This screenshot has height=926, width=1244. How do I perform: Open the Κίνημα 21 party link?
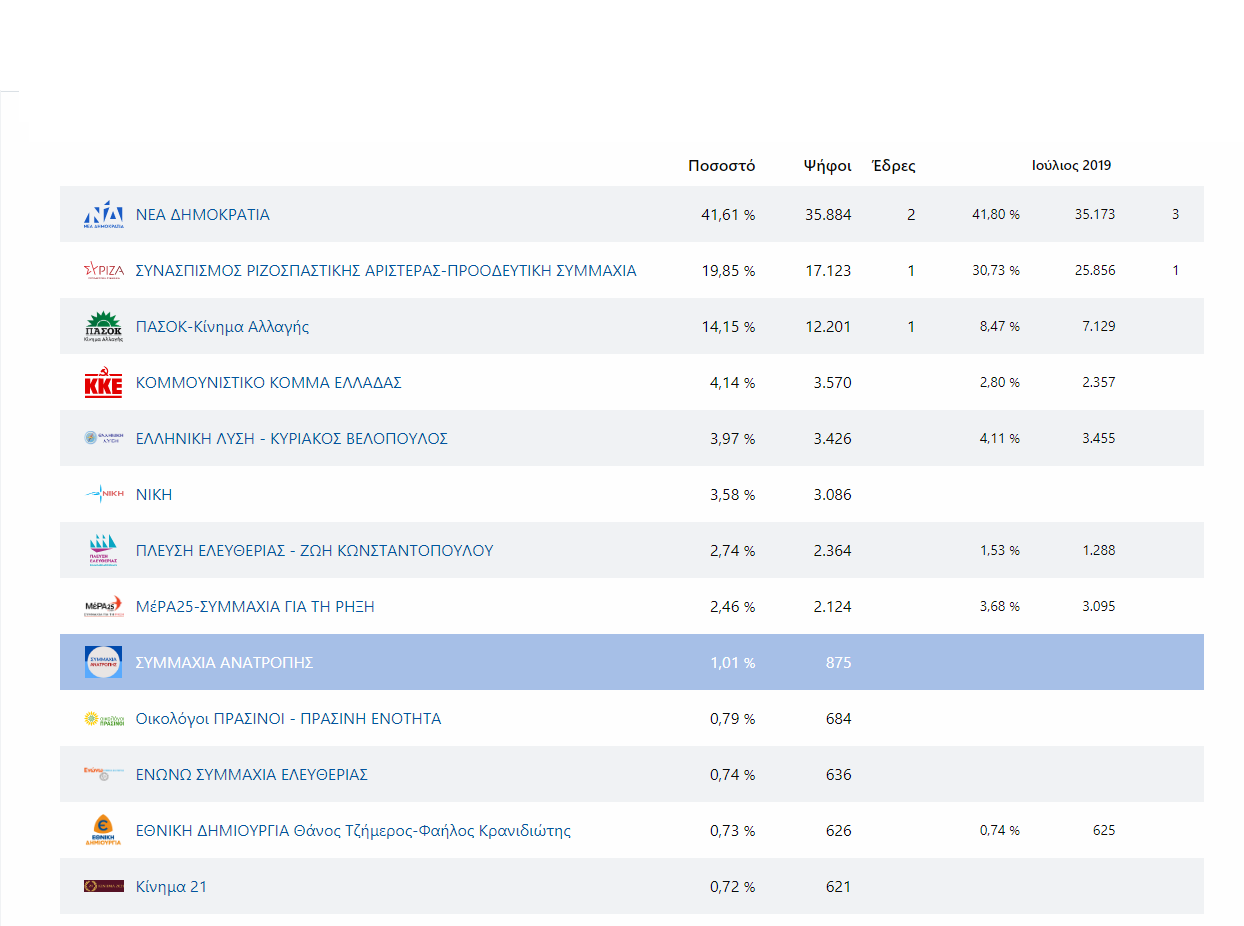(171, 887)
